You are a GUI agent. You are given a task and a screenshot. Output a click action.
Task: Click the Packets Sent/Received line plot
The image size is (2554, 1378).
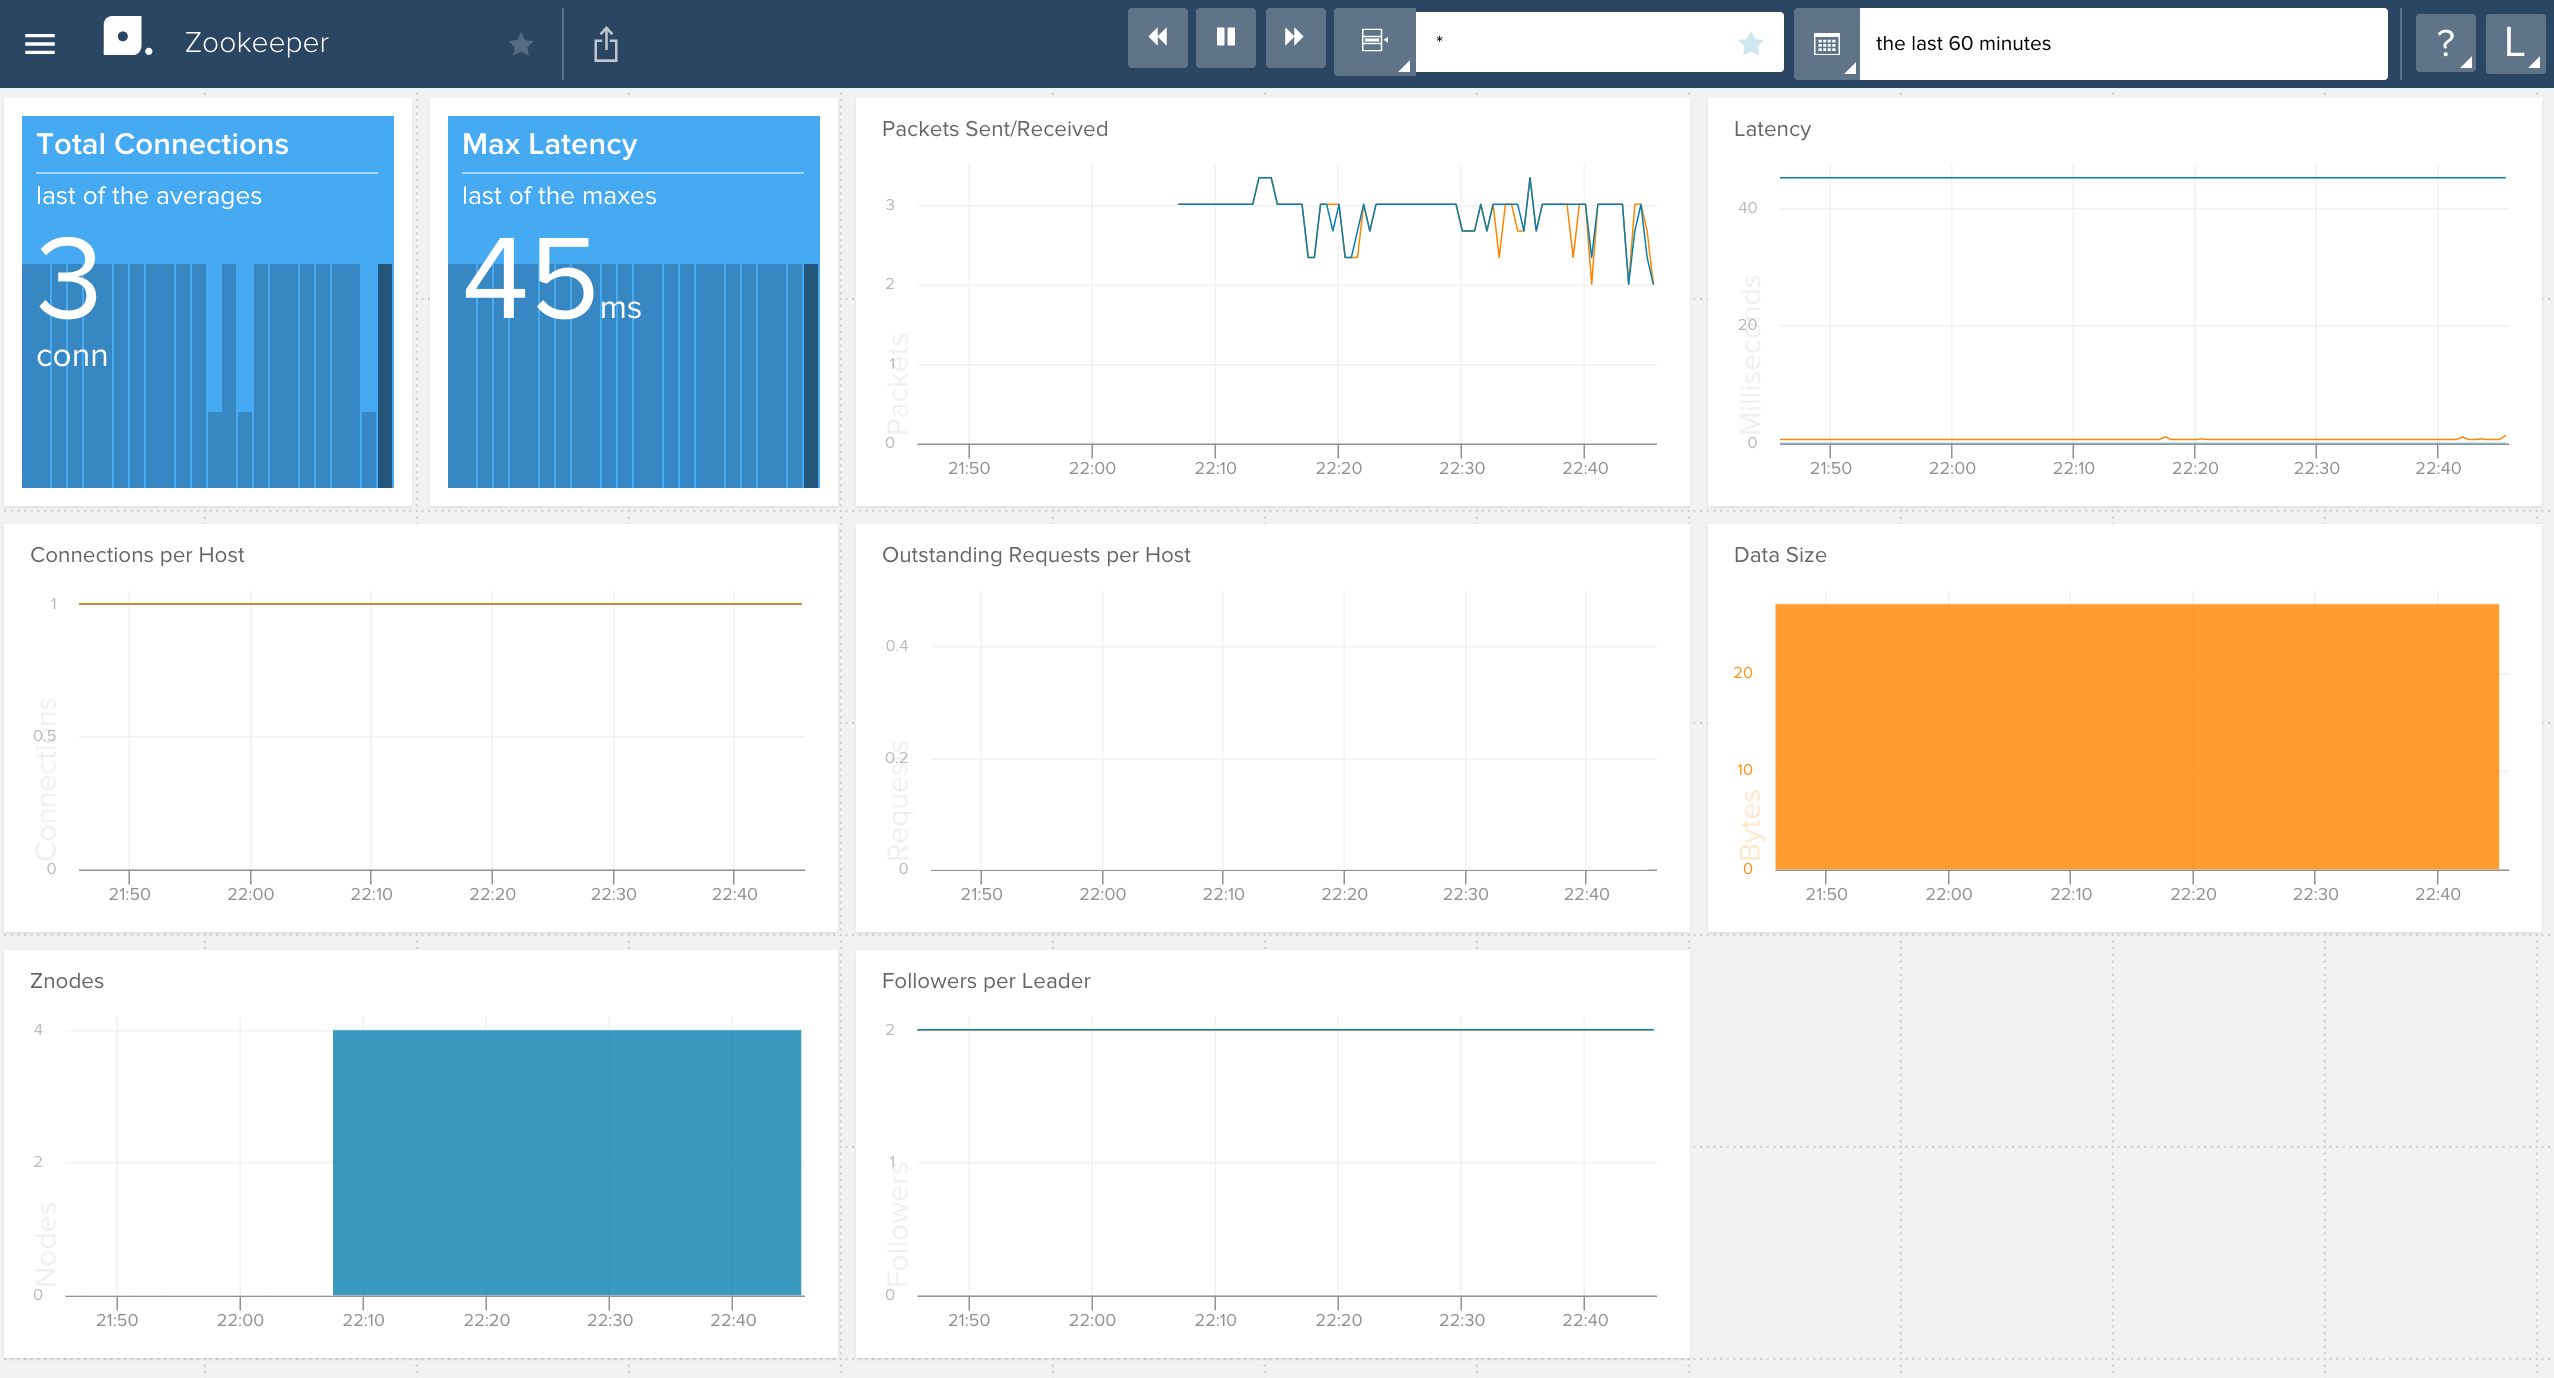tap(1415, 232)
